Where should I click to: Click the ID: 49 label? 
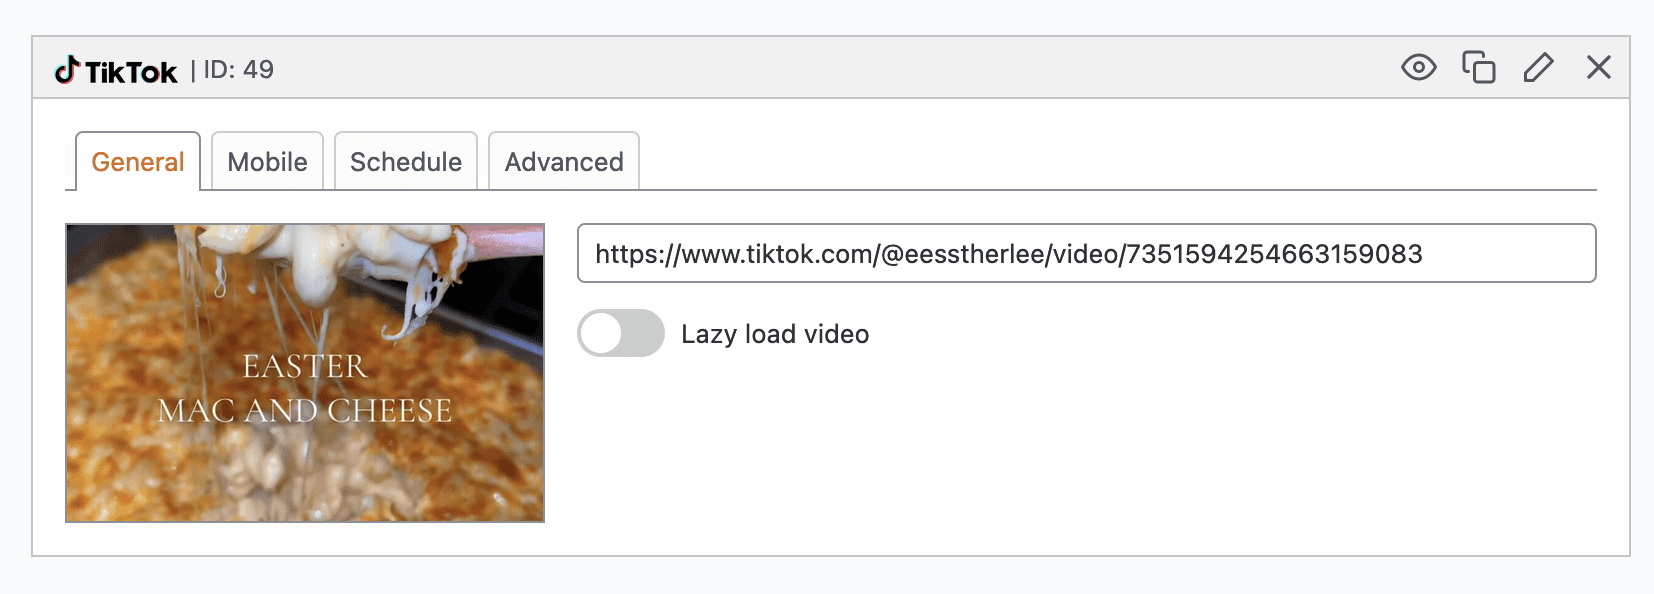click(238, 70)
